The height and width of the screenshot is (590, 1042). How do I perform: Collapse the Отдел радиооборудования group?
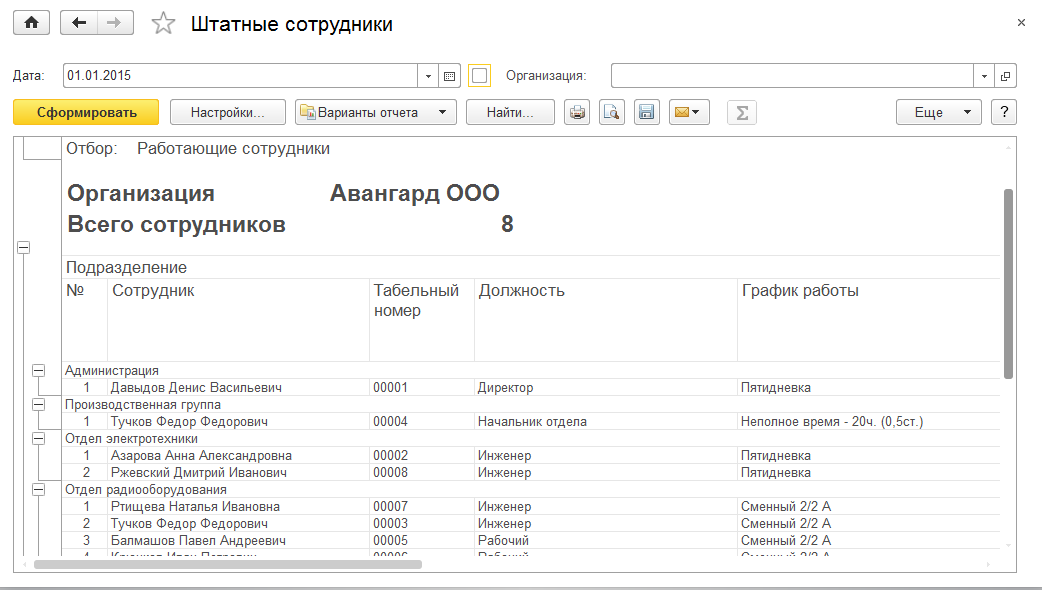[39, 489]
